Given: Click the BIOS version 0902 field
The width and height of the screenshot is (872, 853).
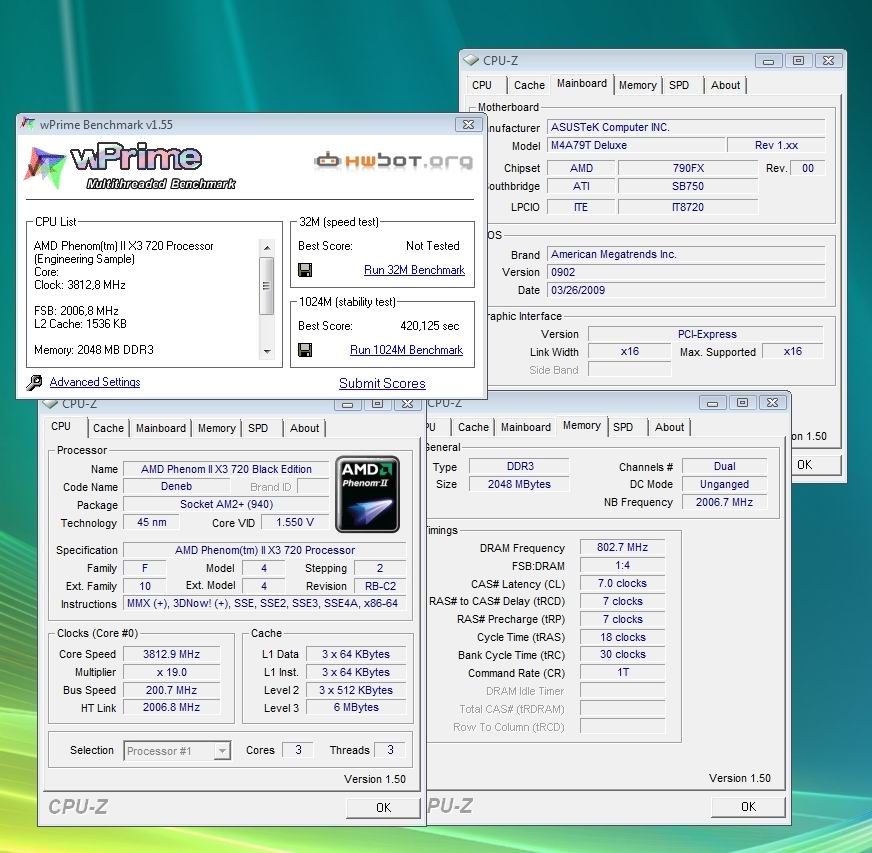Looking at the screenshot, I should (686, 272).
